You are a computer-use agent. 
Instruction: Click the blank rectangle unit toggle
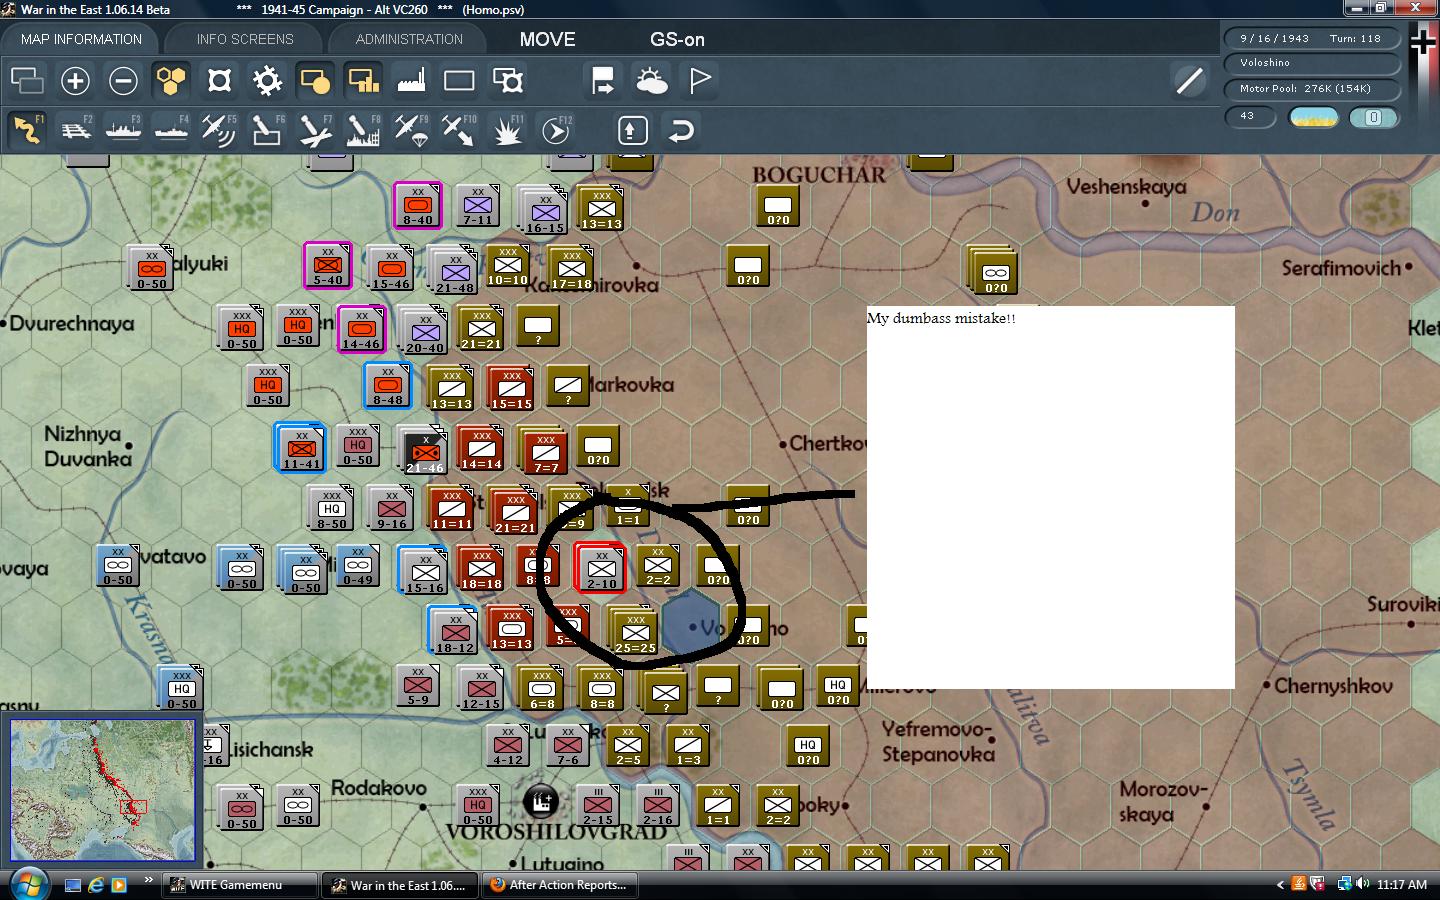click(459, 80)
